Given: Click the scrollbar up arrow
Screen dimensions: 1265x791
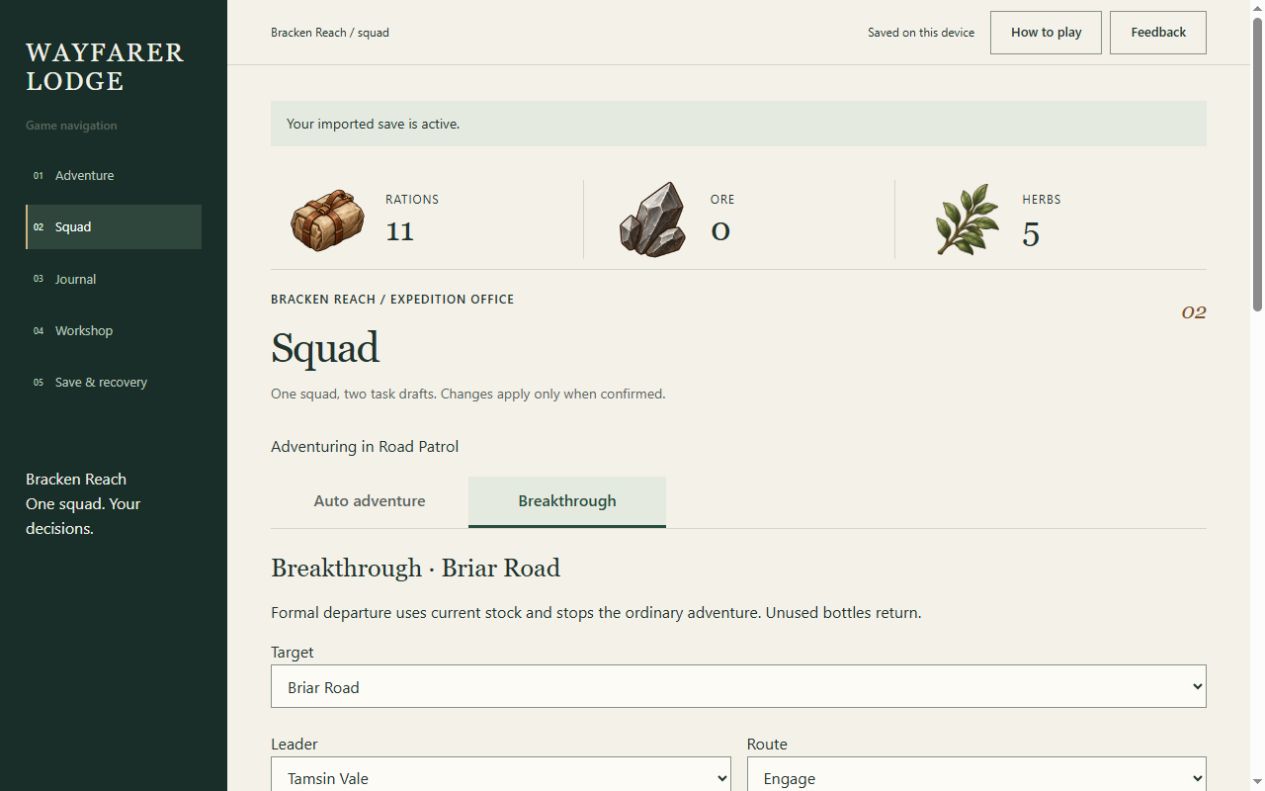Looking at the screenshot, I should click(1257, 8).
